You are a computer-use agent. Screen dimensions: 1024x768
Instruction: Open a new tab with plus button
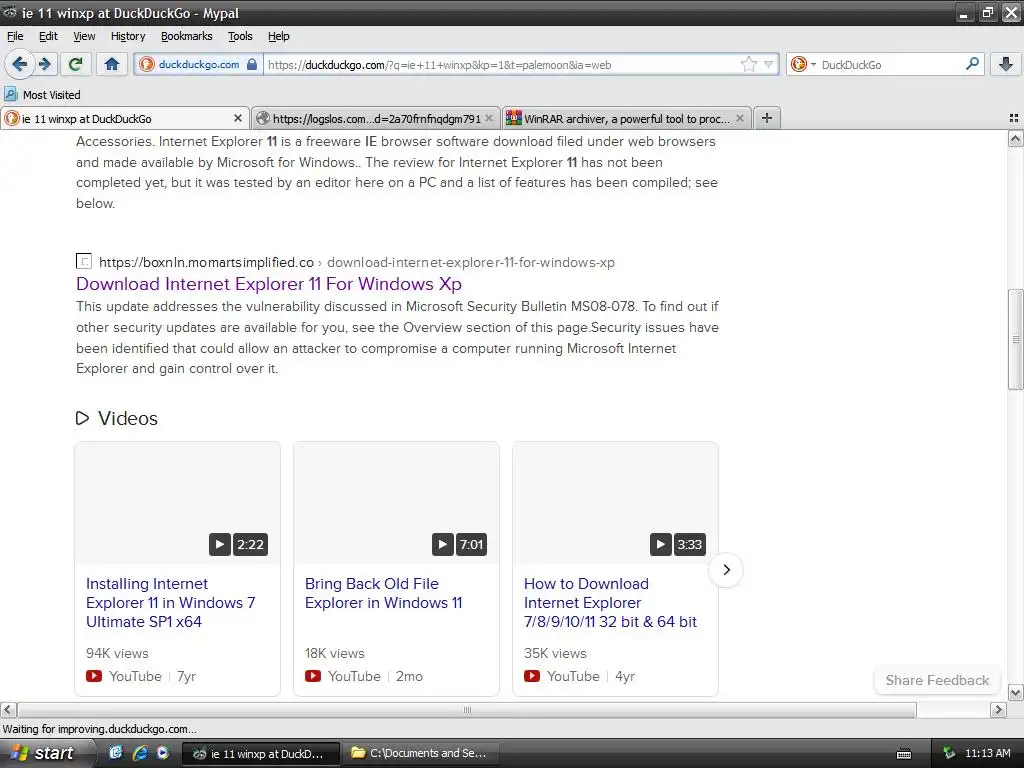(767, 118)
